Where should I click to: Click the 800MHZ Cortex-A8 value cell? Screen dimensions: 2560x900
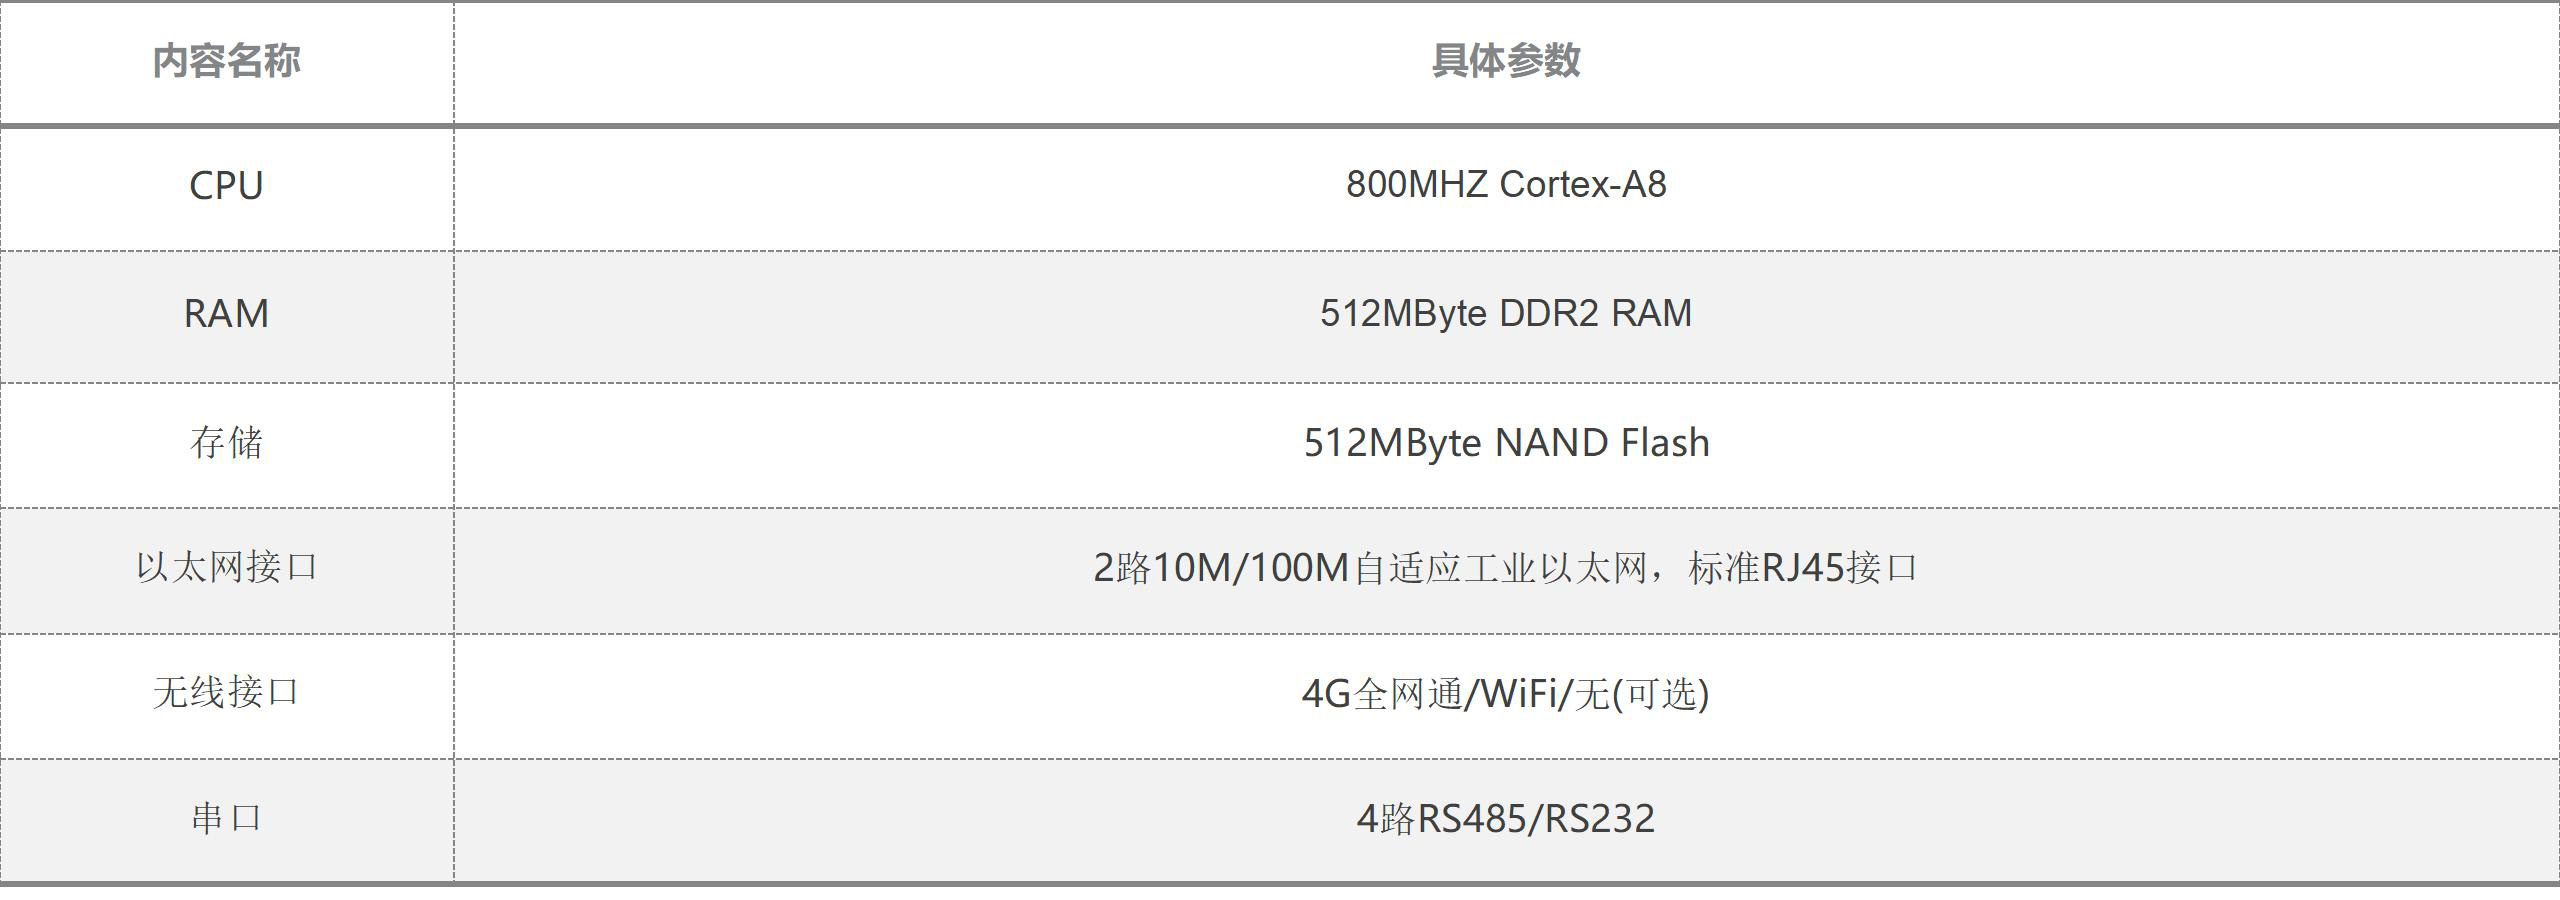coord(1506,185)
